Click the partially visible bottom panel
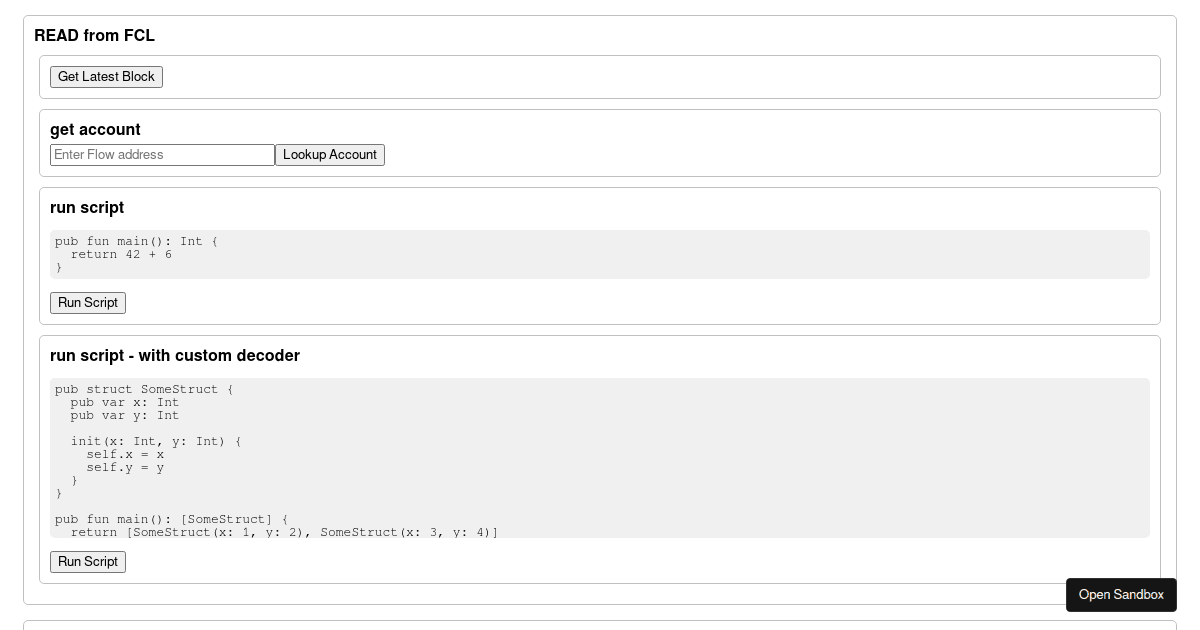Viewport: 1200px width, 630px height. 600,626
